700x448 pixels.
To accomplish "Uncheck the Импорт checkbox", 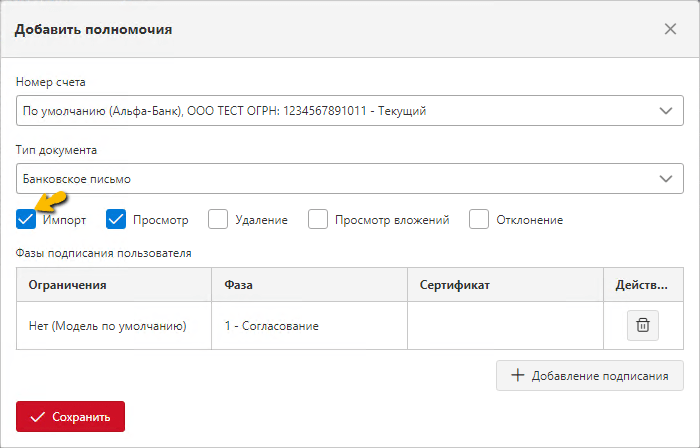I will click(x=26, y=219).
